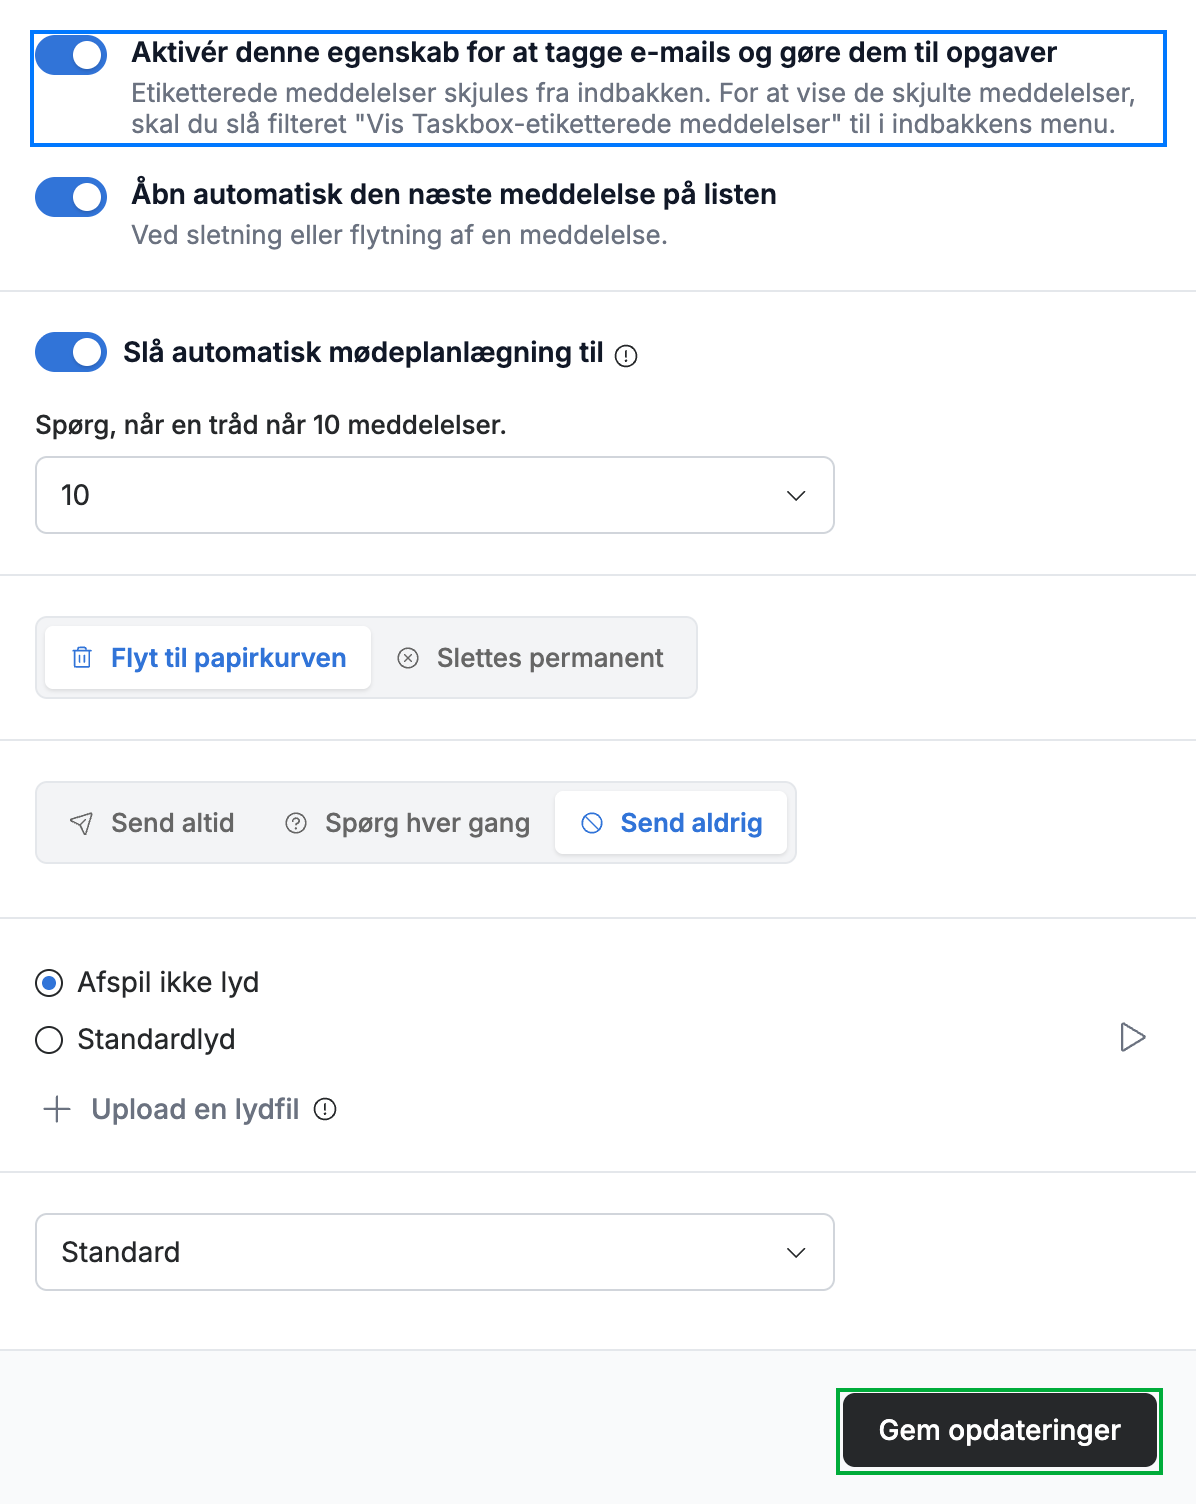Viewport: 1196px width, 1504px height.
Task: Click the prohibited icon next to Send aldrig
Action: pyautogui.click(x=592, y=823)
